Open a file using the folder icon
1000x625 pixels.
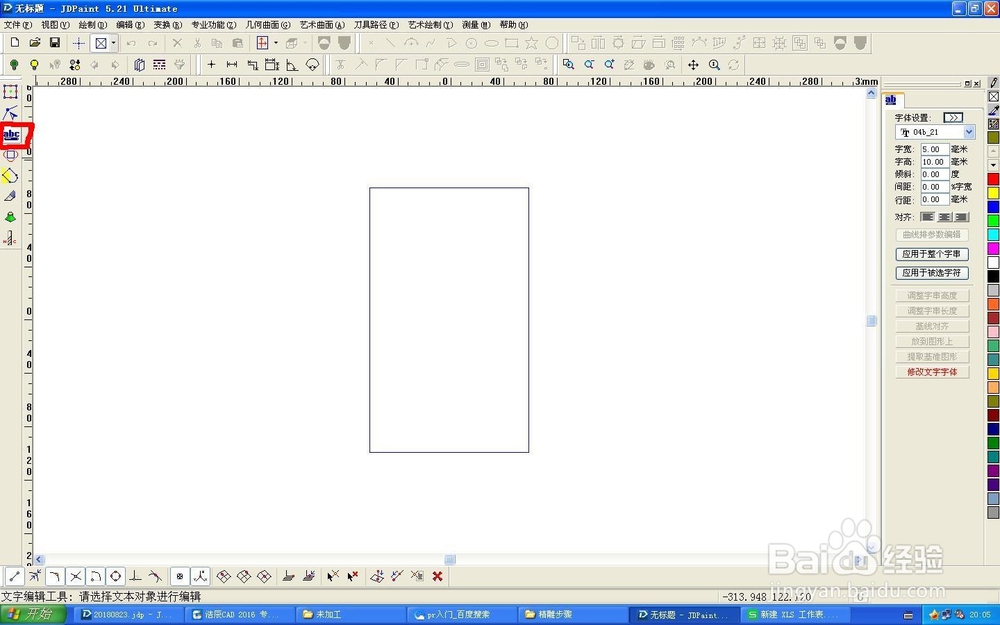35,43
